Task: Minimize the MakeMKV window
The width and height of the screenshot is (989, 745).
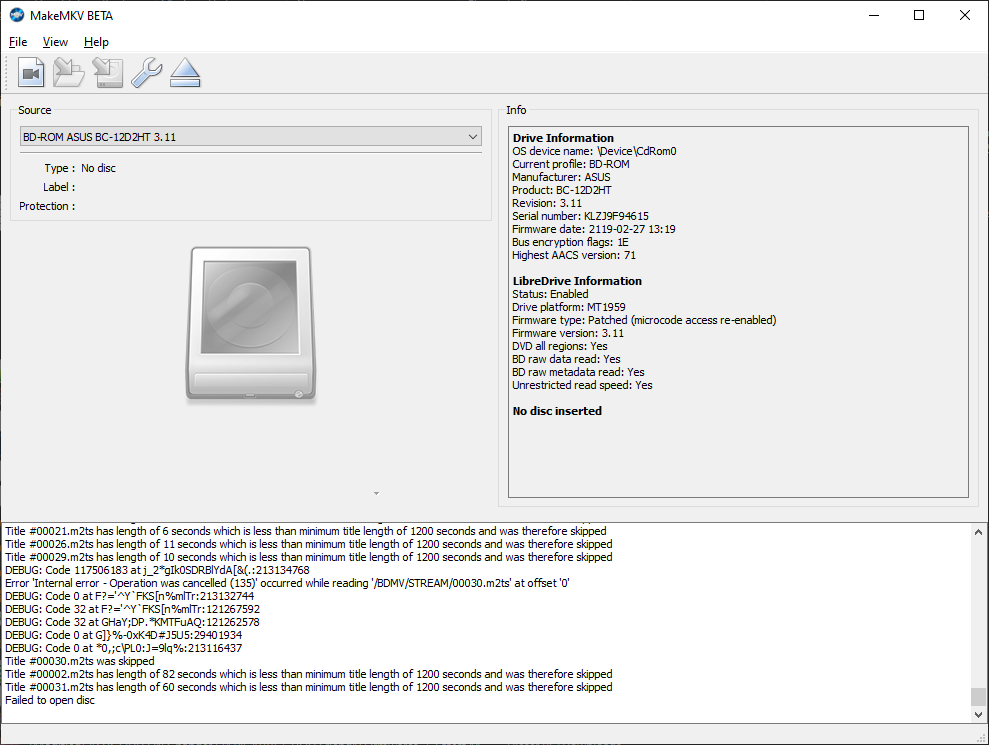Action: point(872,15)
